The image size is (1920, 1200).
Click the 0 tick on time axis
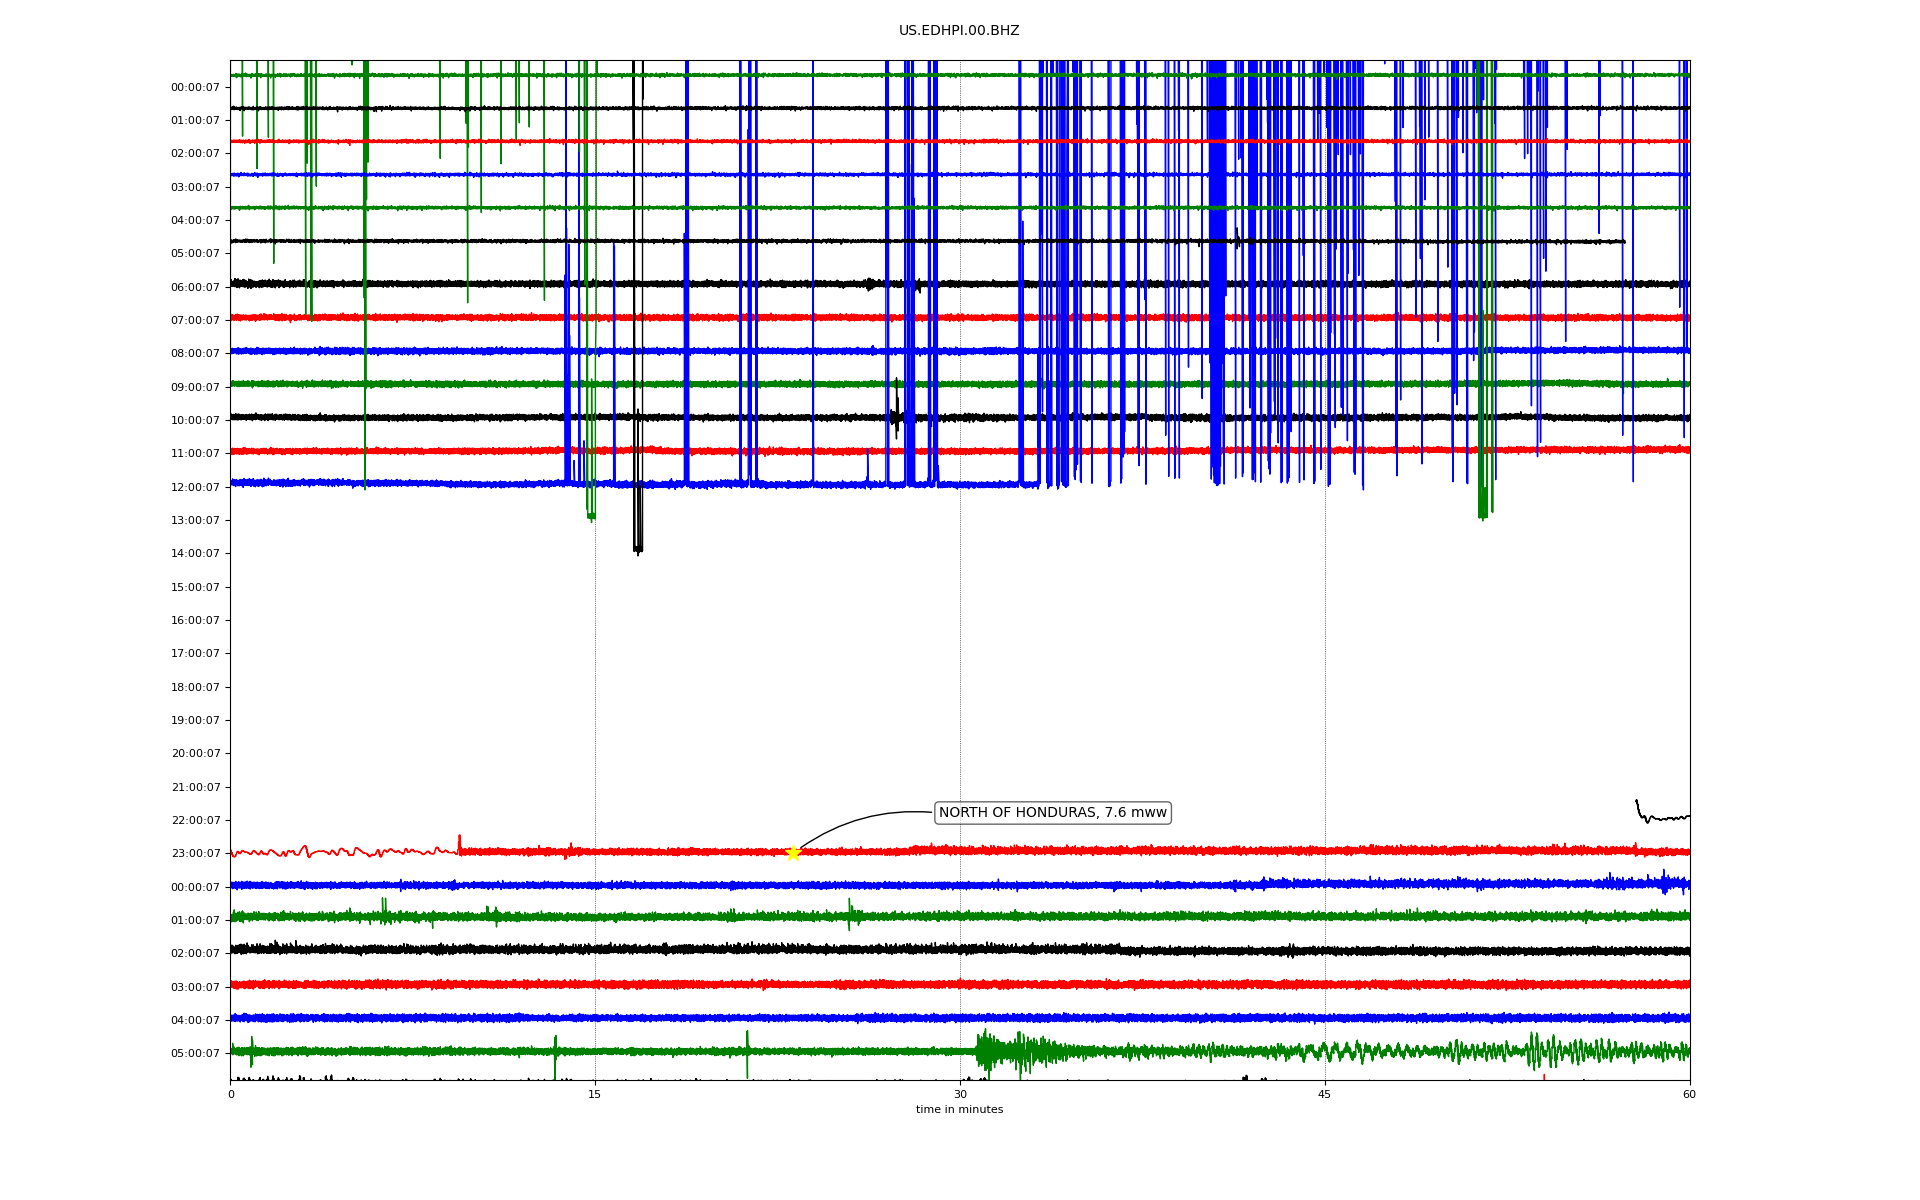click(x=231, y=1094)
